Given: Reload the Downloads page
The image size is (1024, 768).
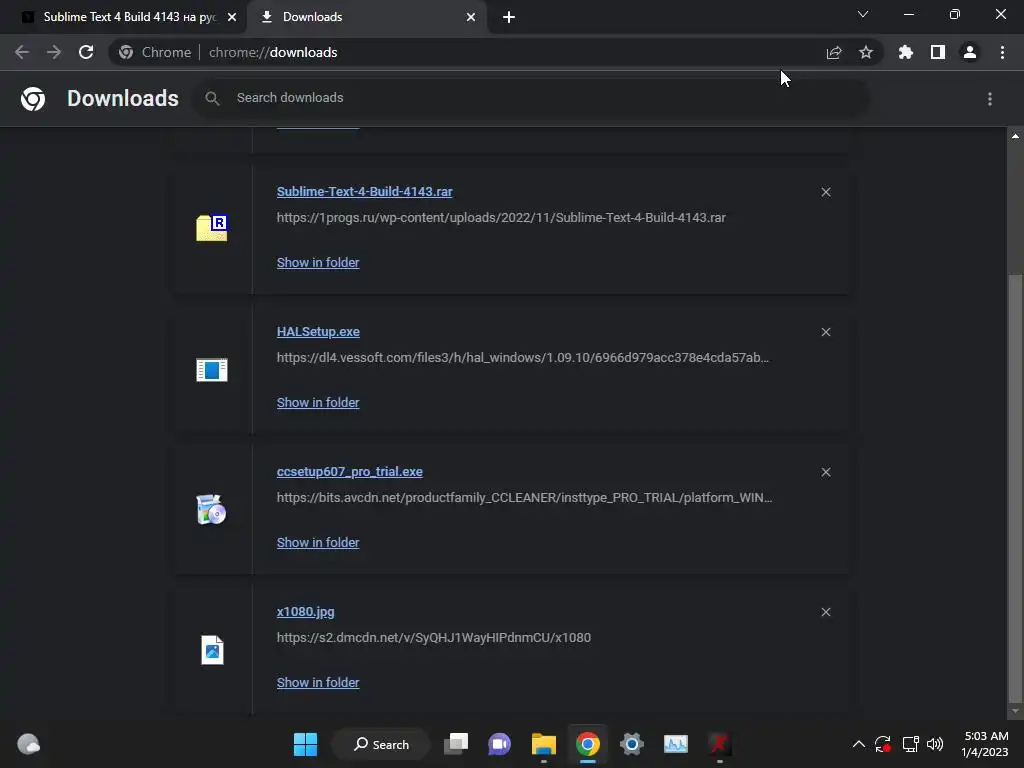Looking at the screenshot, I should (x=86, y=52).
